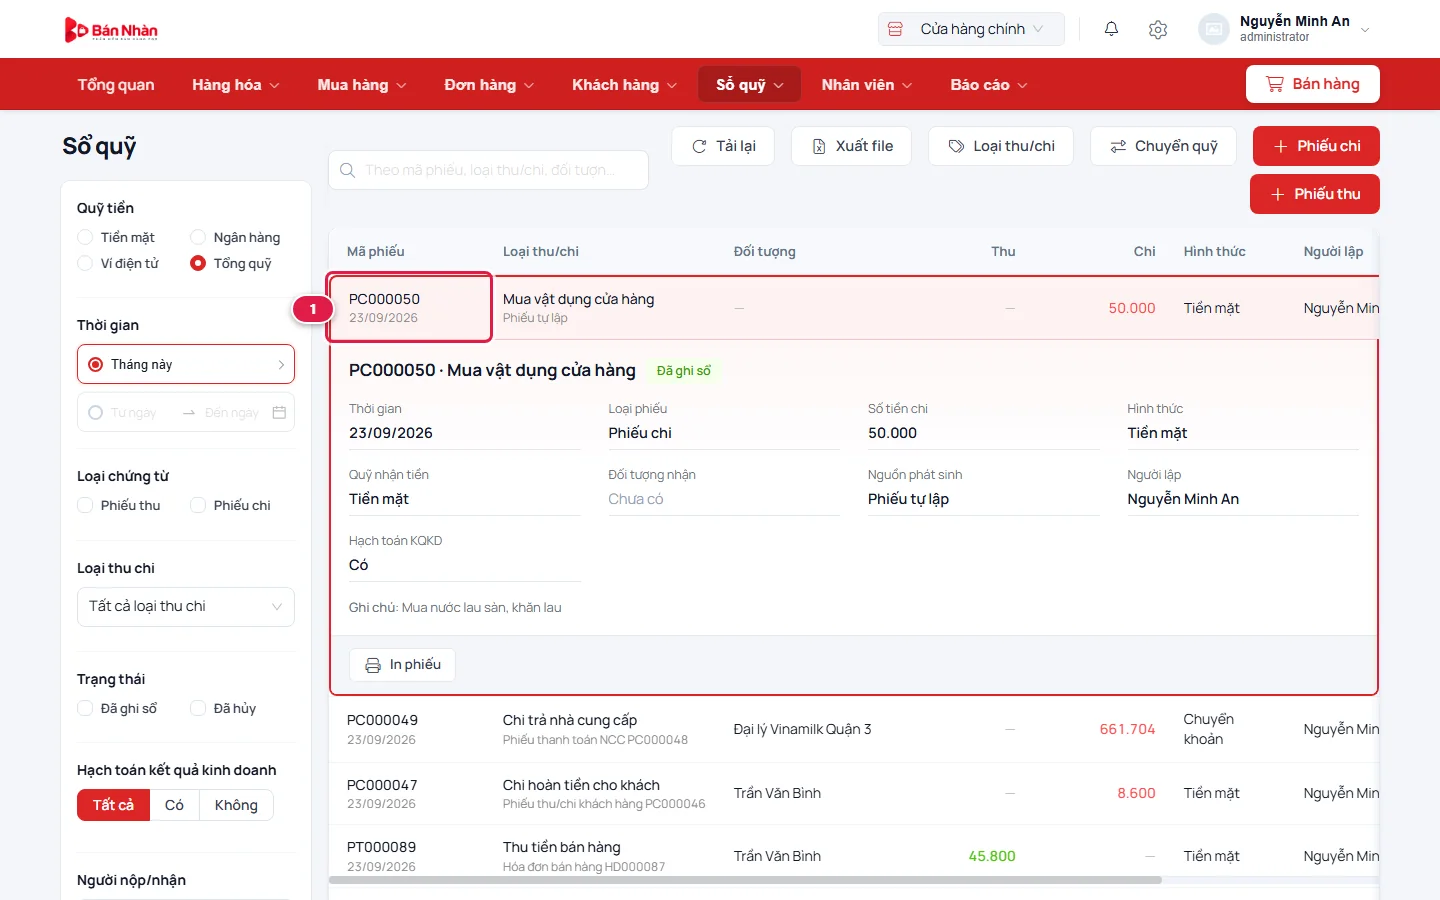The width and height of the screenshot is (1440, 900).
Task: Click the store icon beside Cửa hàng chính
Action: point(896,29)
